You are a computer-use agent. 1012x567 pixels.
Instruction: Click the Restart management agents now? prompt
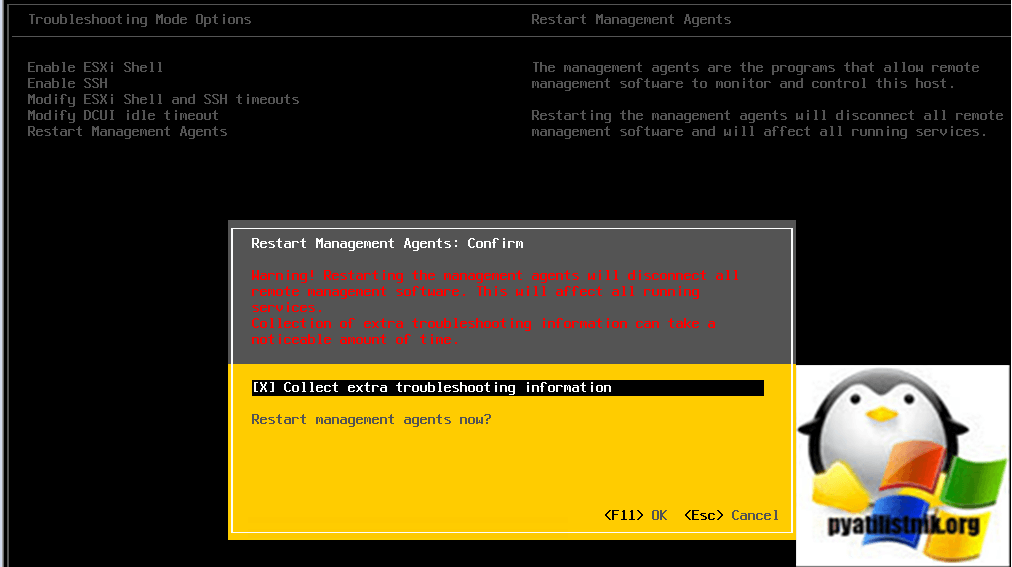coord(371,419)
